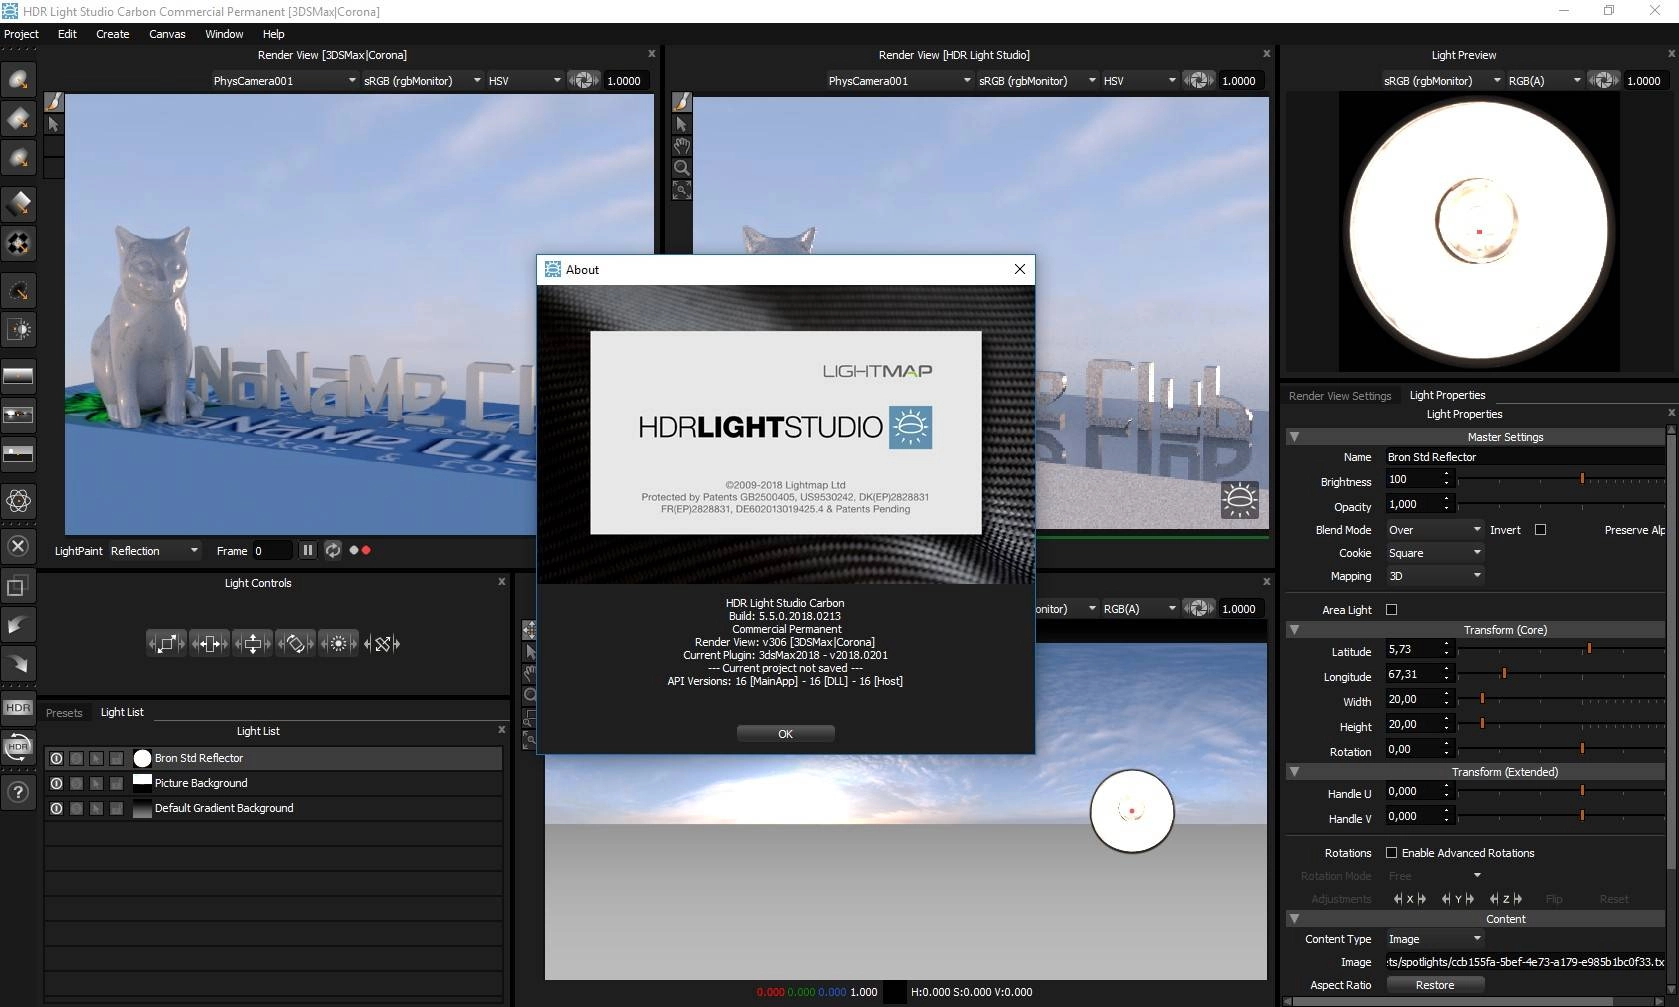Select LightPaint brush in the 3DSMax render view
Viewport: 1679px width, 1007px height.
click(x=54, y=102)
